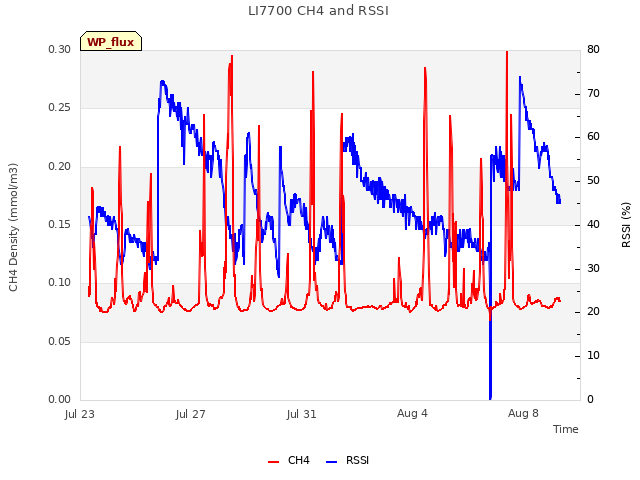Toggle the CH4 legend entry

point(289,460)
